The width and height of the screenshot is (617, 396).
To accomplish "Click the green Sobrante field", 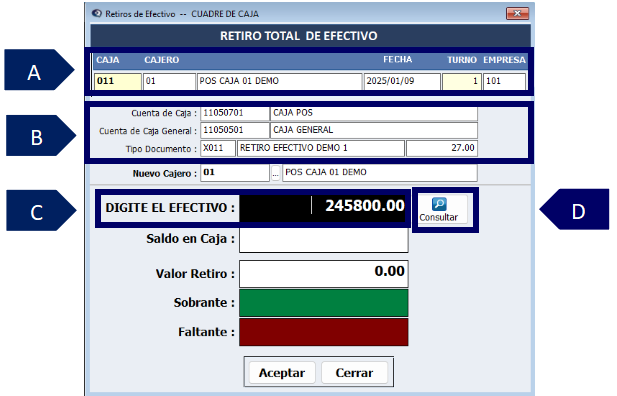I will coord(323,303).
